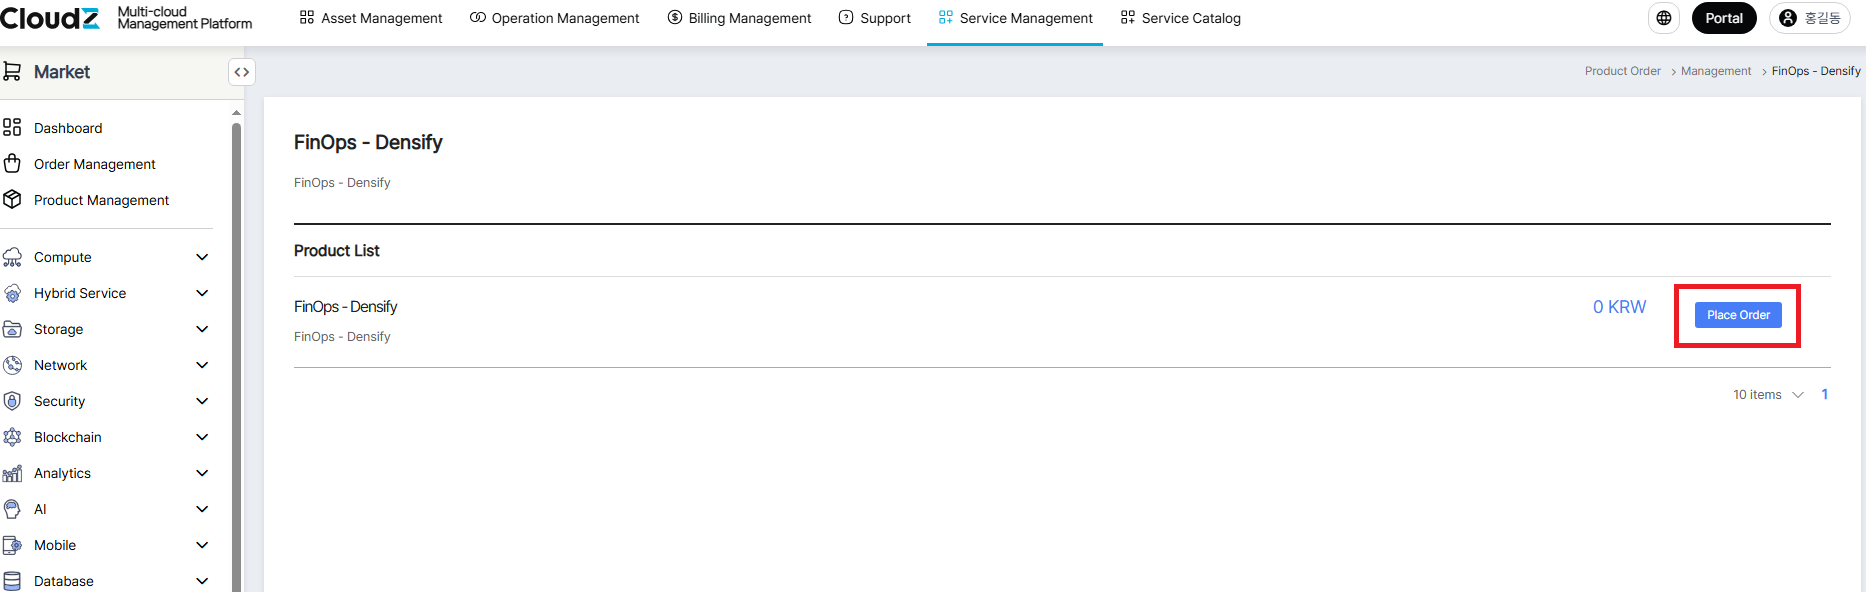Click the 0 KRW price text

click(1619, 307)
